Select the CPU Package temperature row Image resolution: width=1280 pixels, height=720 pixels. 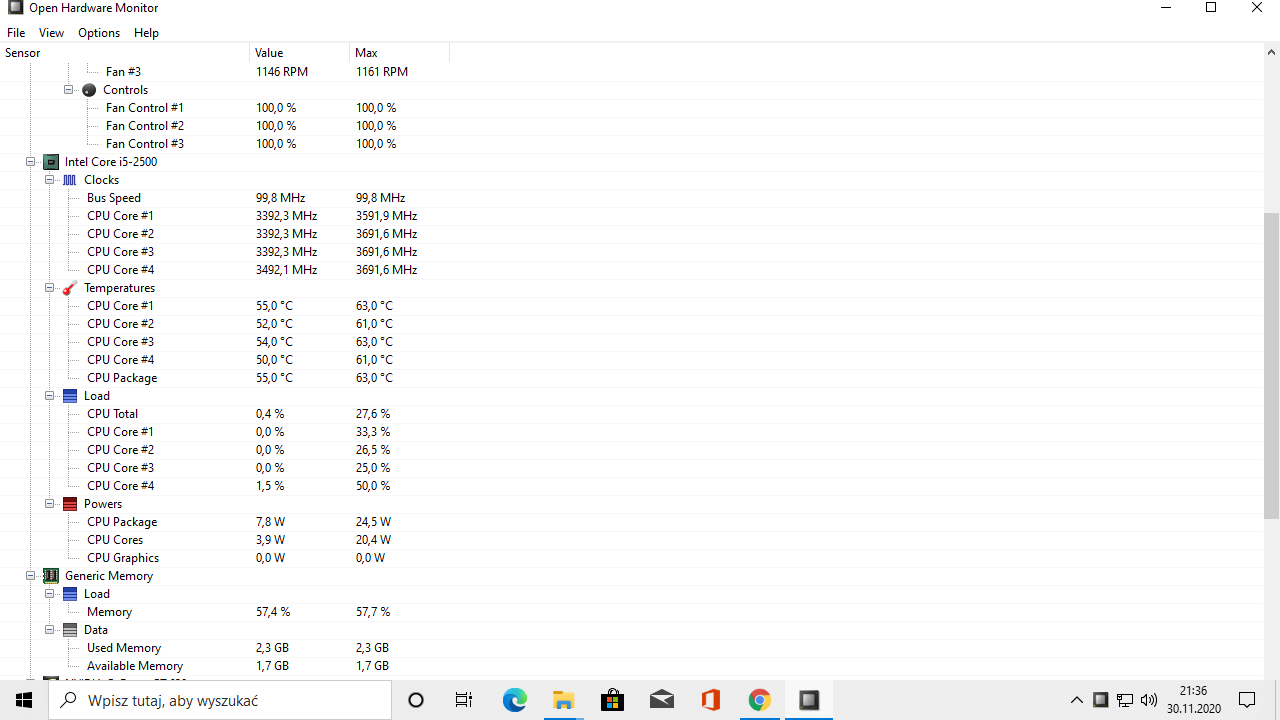pyautogui.click(x=632, y=378)
